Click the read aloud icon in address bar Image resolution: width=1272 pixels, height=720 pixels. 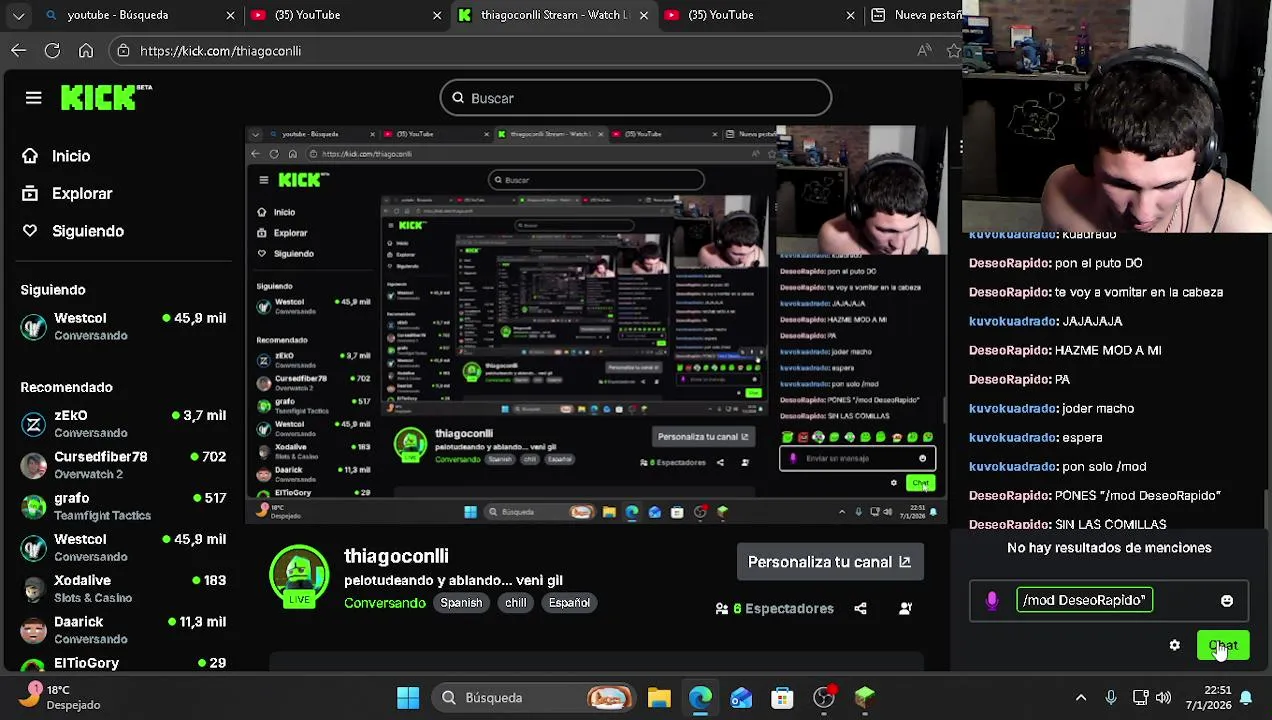(924, 51)
